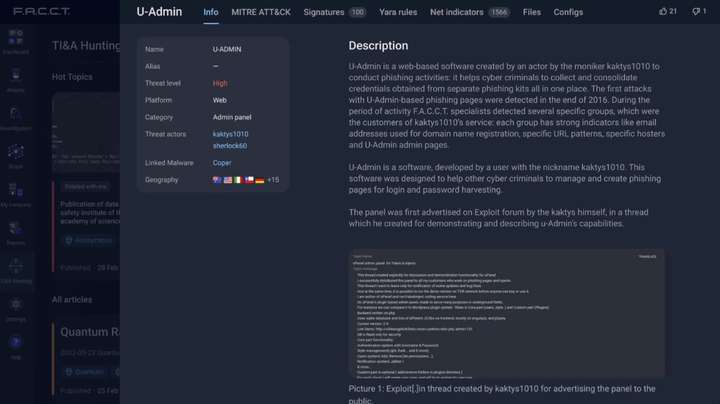This screenshot has width=720, height=404.
Task: Click the Germany flag in Geography
Action: pos(259,180)
